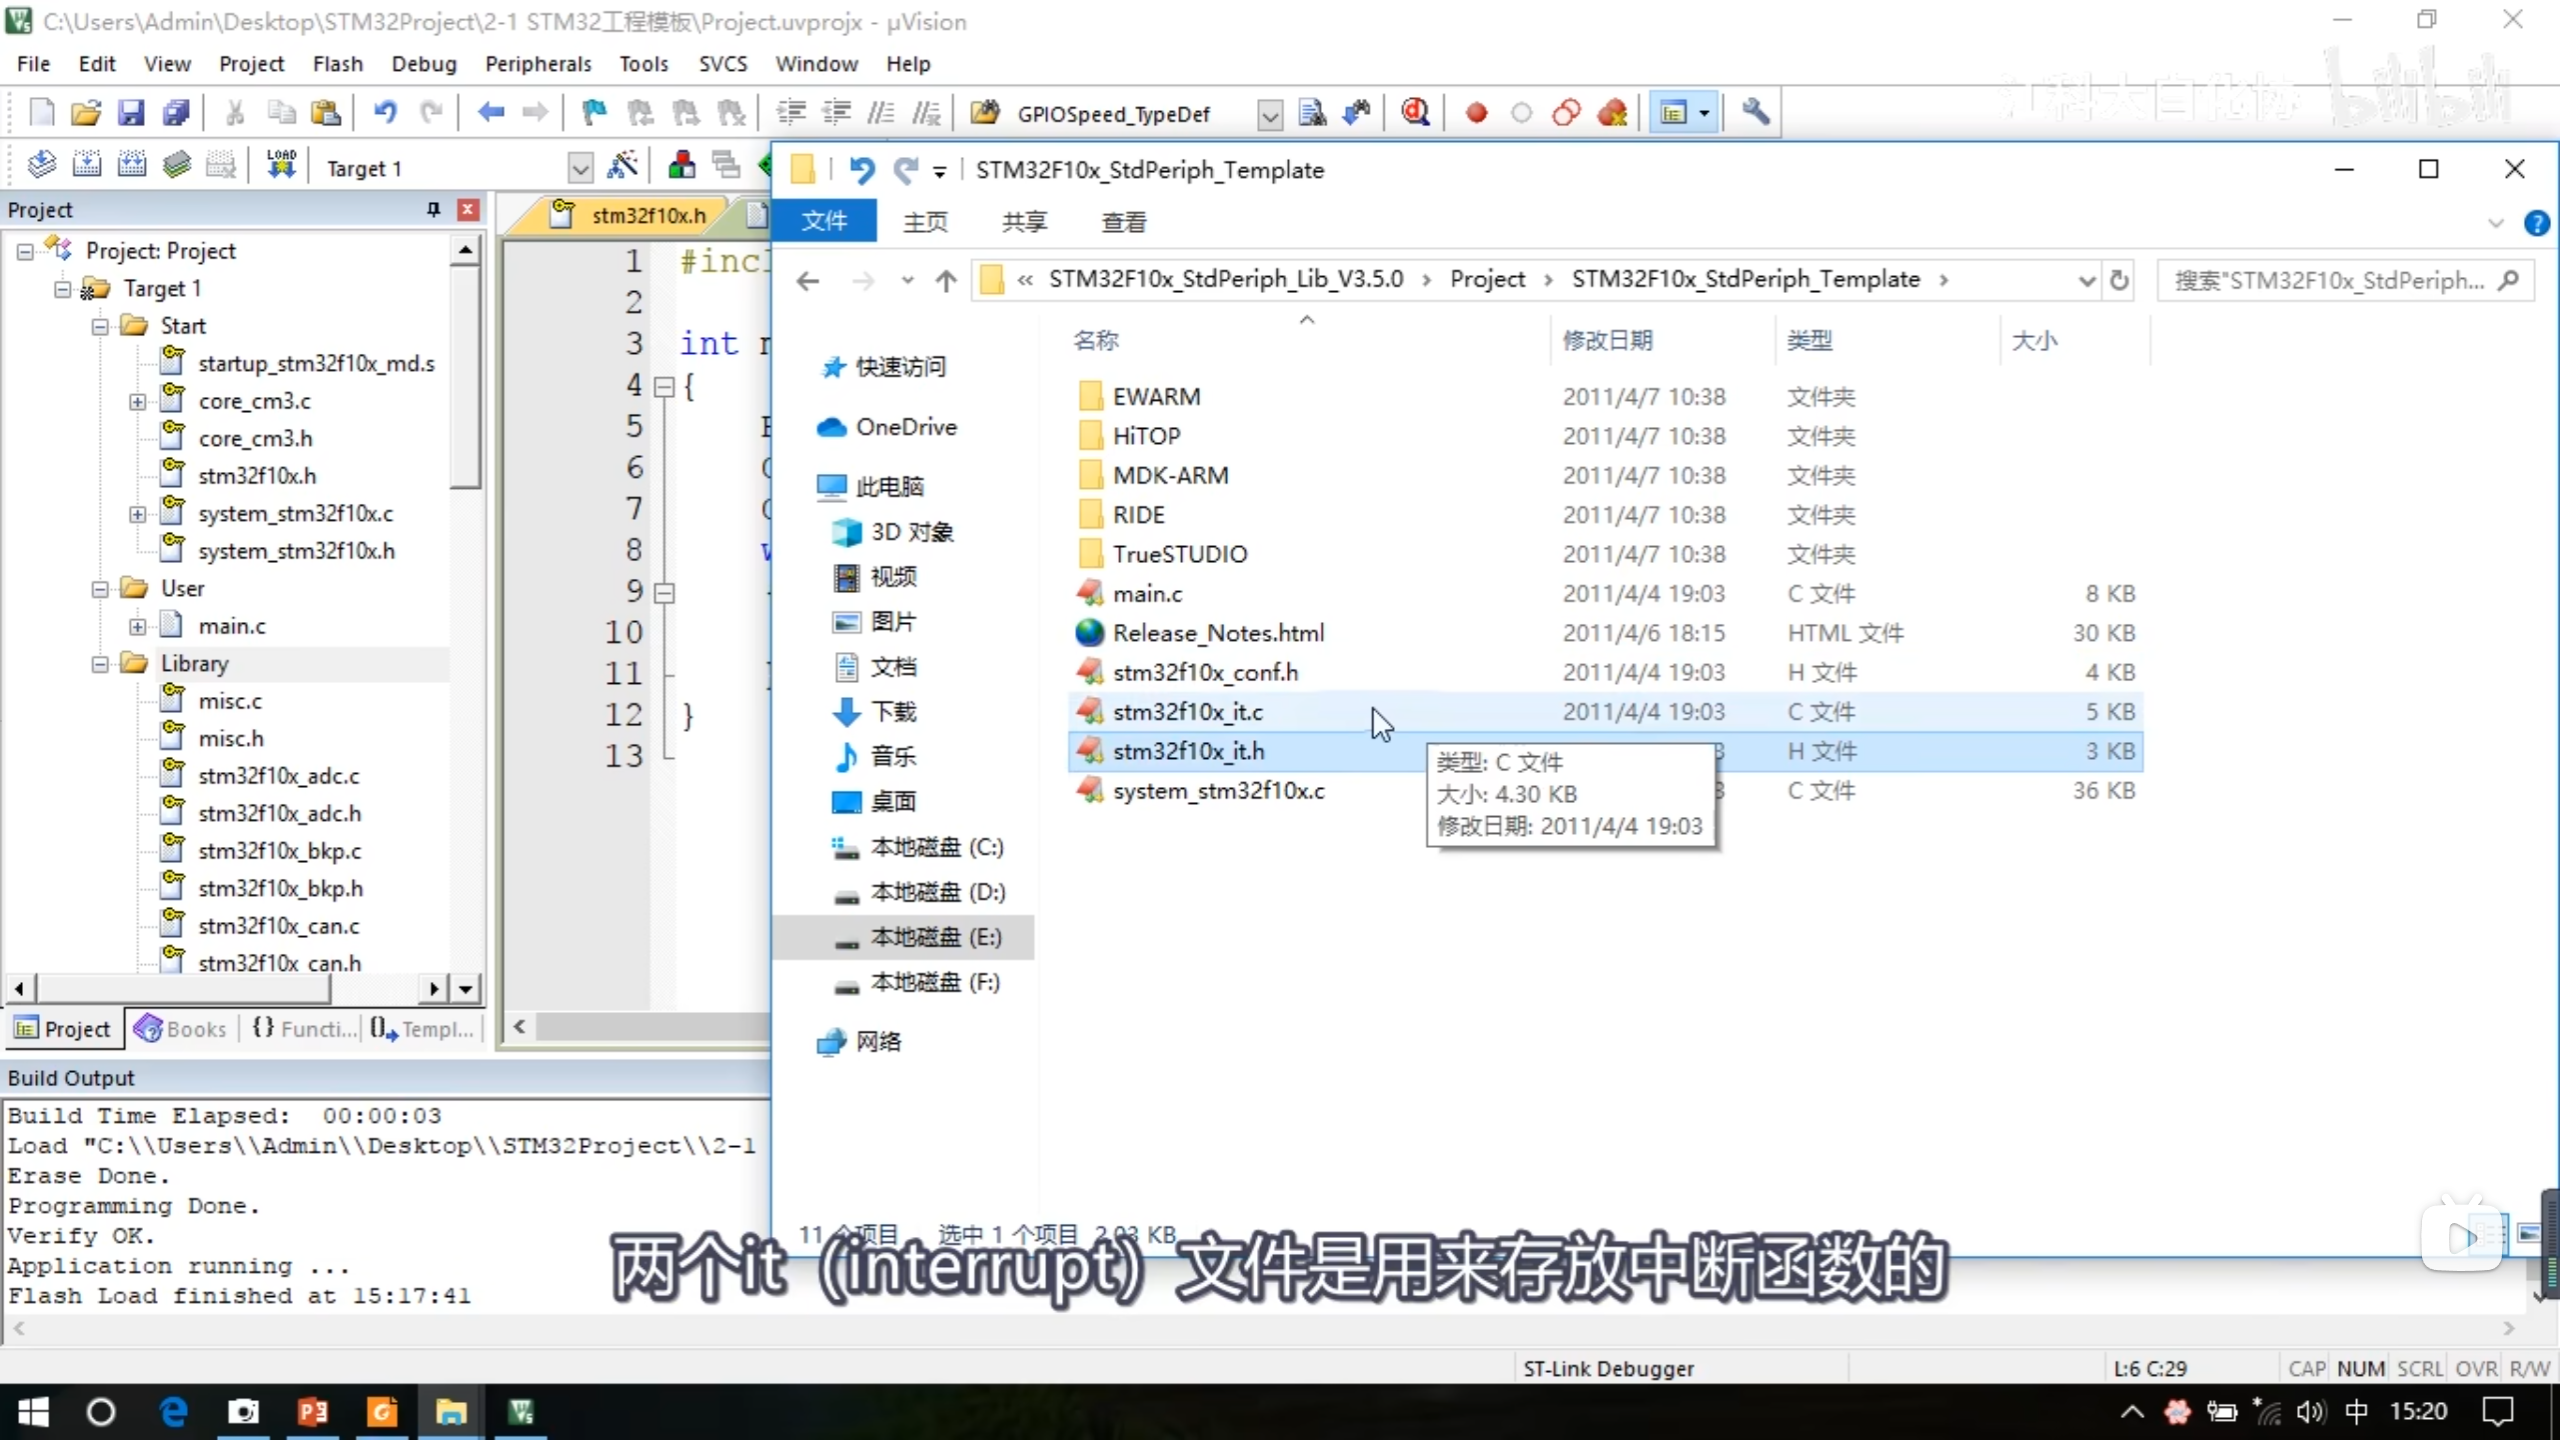Viewport: 2560px width, 1440px height.
Task: Open the Target 1 dropdown arrow
Action: click(x=580, y=168)
